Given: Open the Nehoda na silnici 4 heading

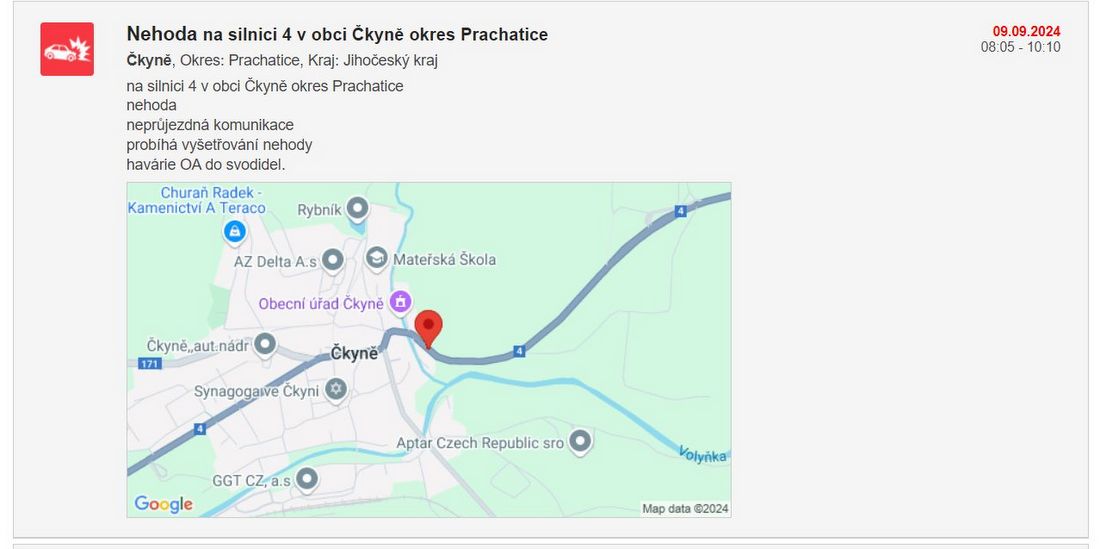Looking at the screenshot, I should [x=337, y=34].
